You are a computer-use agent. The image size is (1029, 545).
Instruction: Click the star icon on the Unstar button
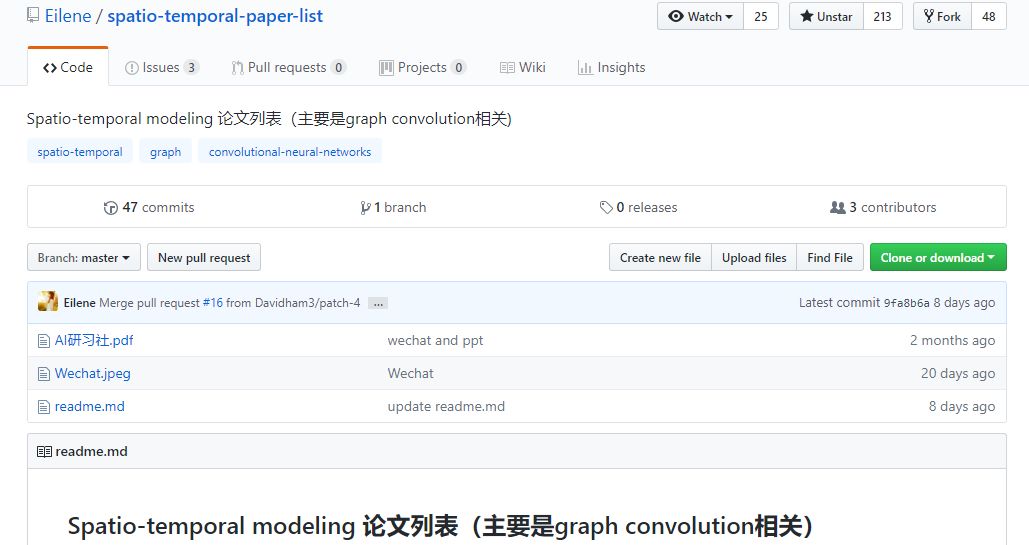(807, 16)
